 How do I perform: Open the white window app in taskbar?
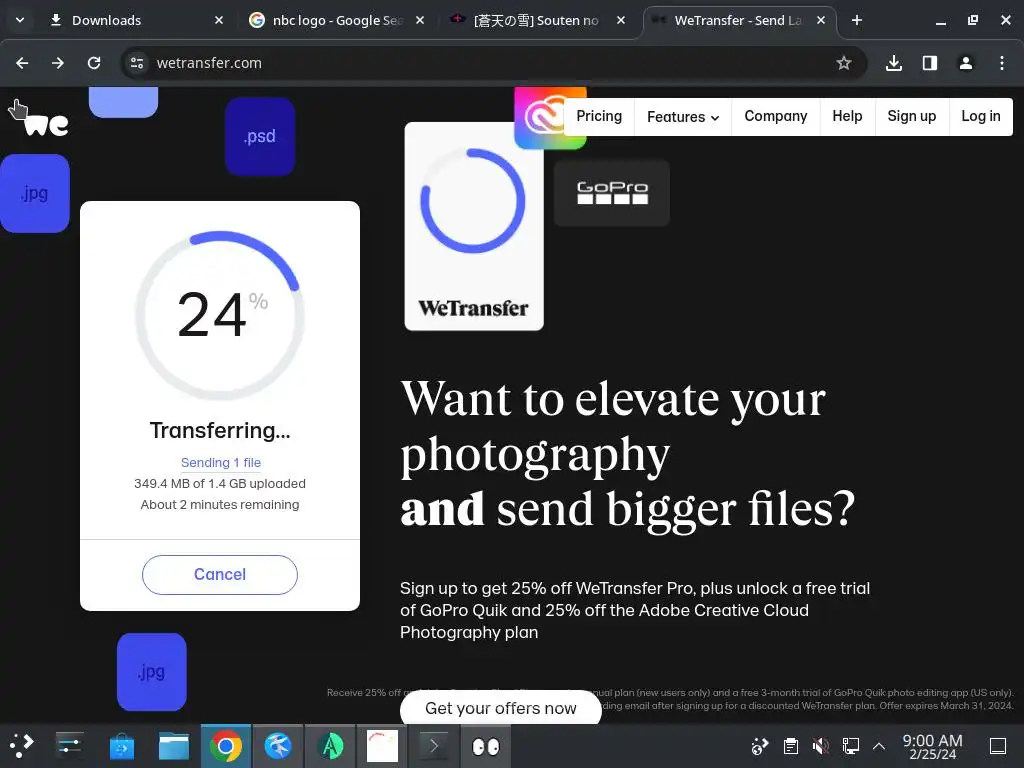382,746
